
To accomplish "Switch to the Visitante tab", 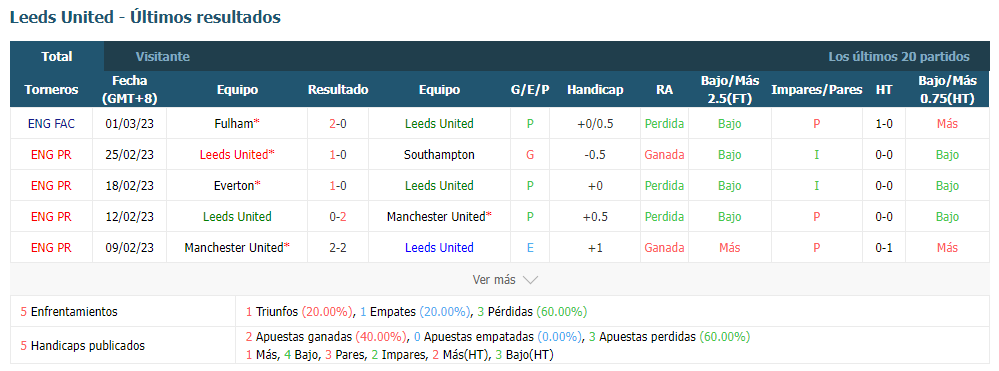I will pyautogui.click(x=162, y=57).
